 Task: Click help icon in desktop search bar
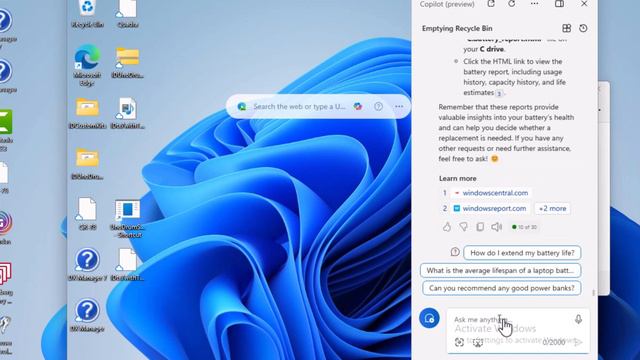[378, 107]
